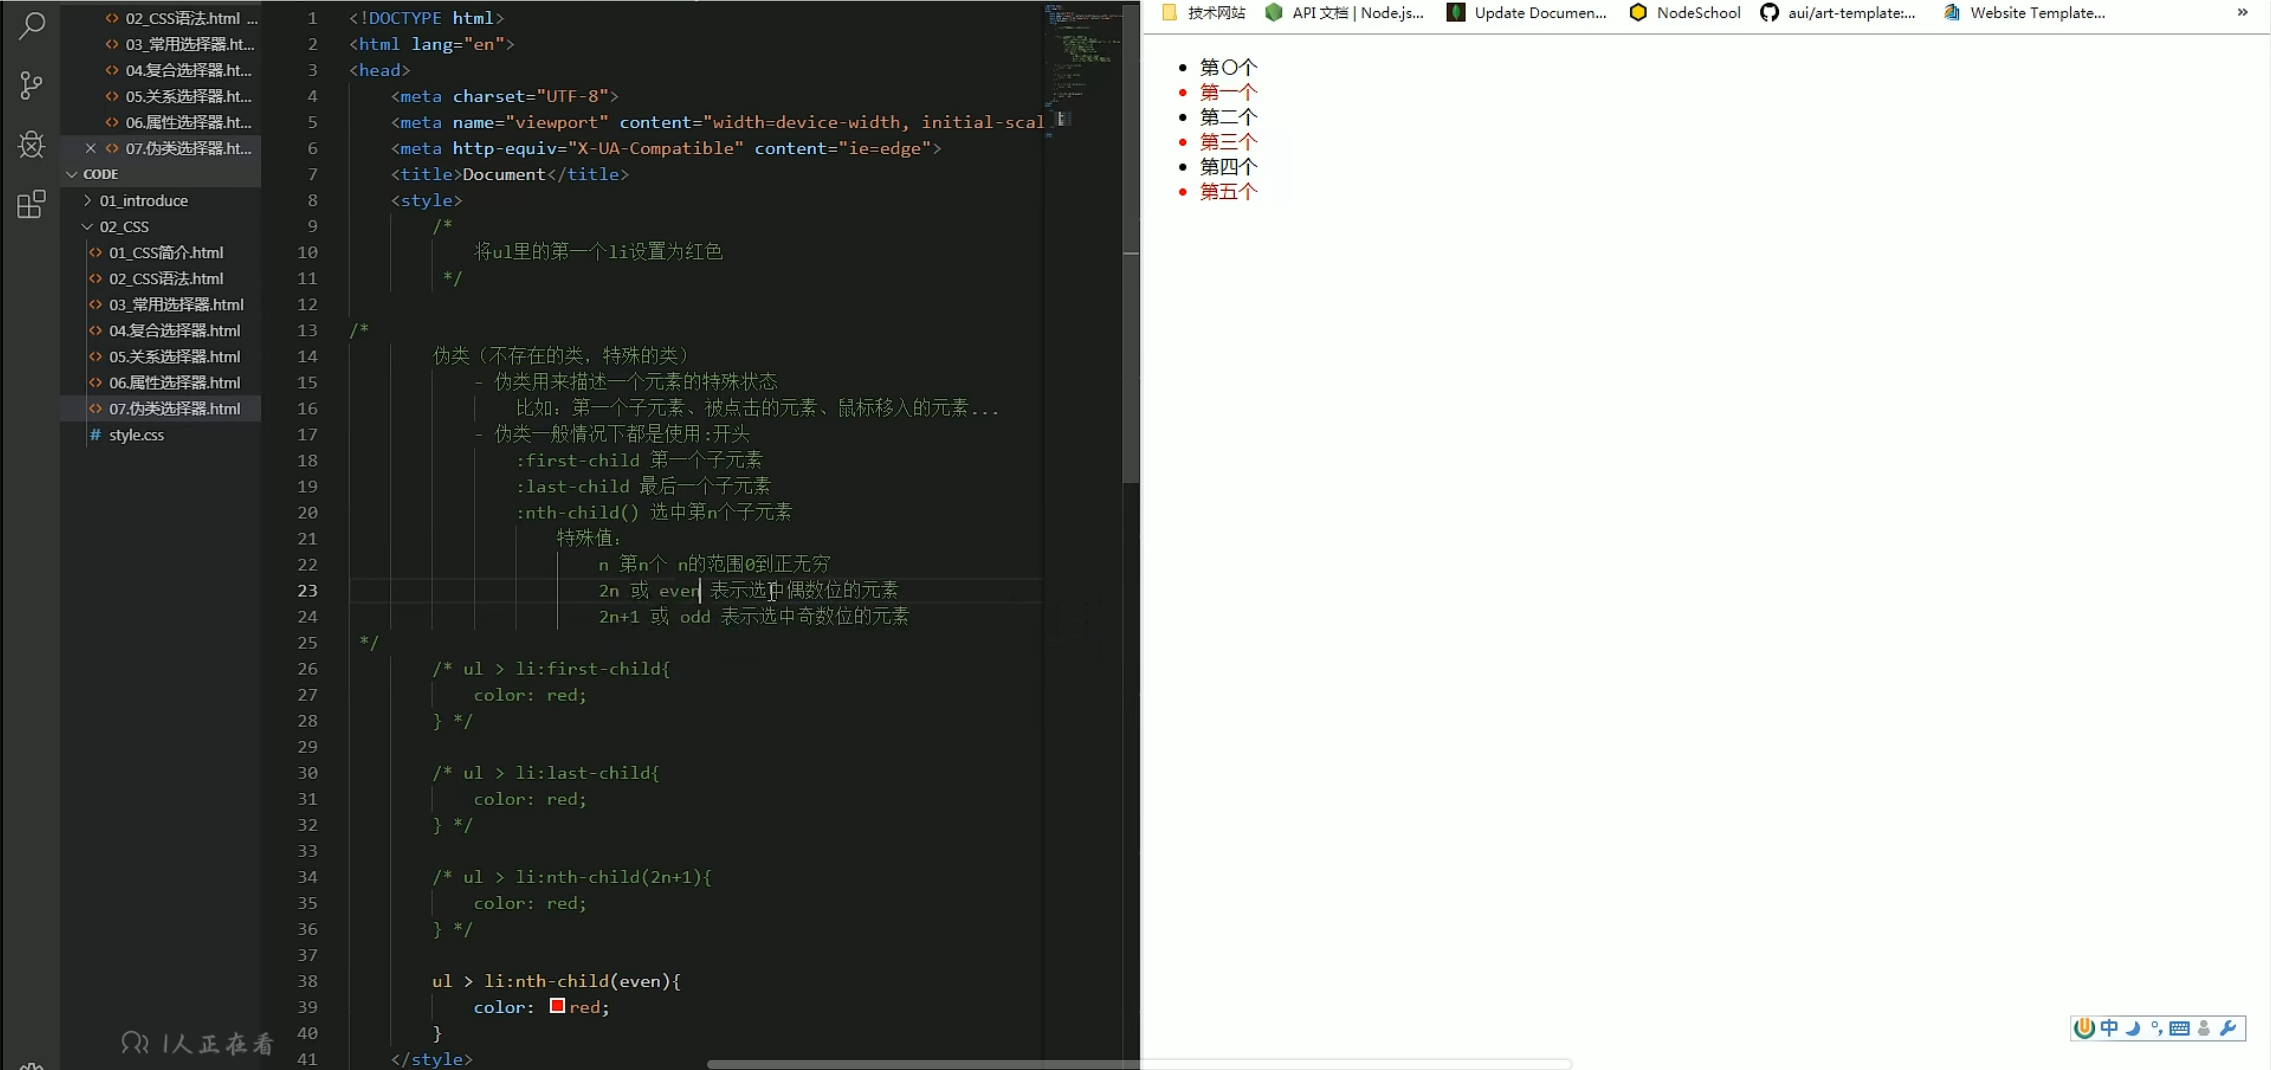Open 02_CSS语法.html in explorer tree

(160, 278)
